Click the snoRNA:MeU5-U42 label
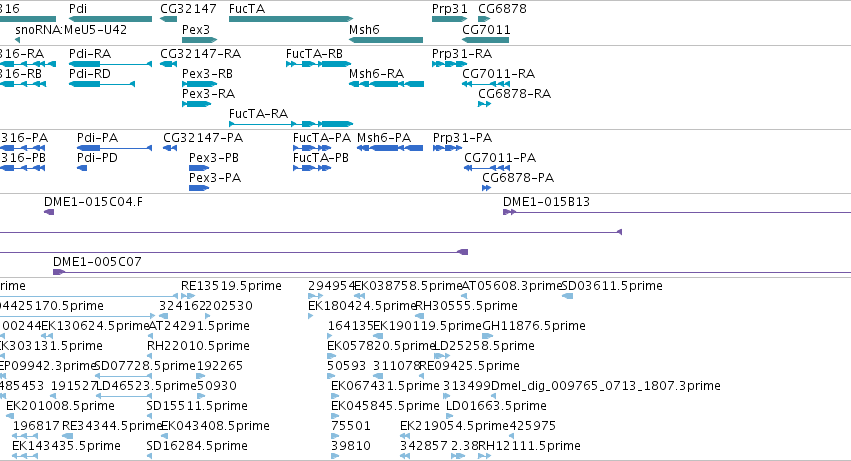 71,29
